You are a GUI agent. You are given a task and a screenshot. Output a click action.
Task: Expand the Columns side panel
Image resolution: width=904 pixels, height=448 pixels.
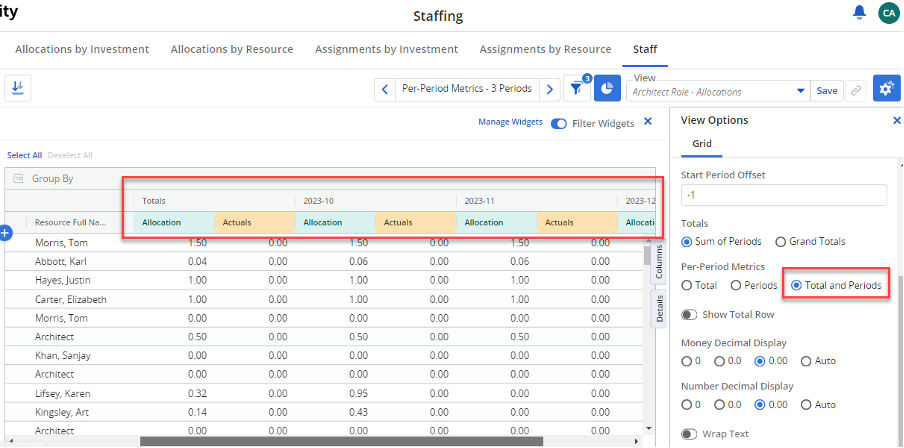tap(659, 264)
